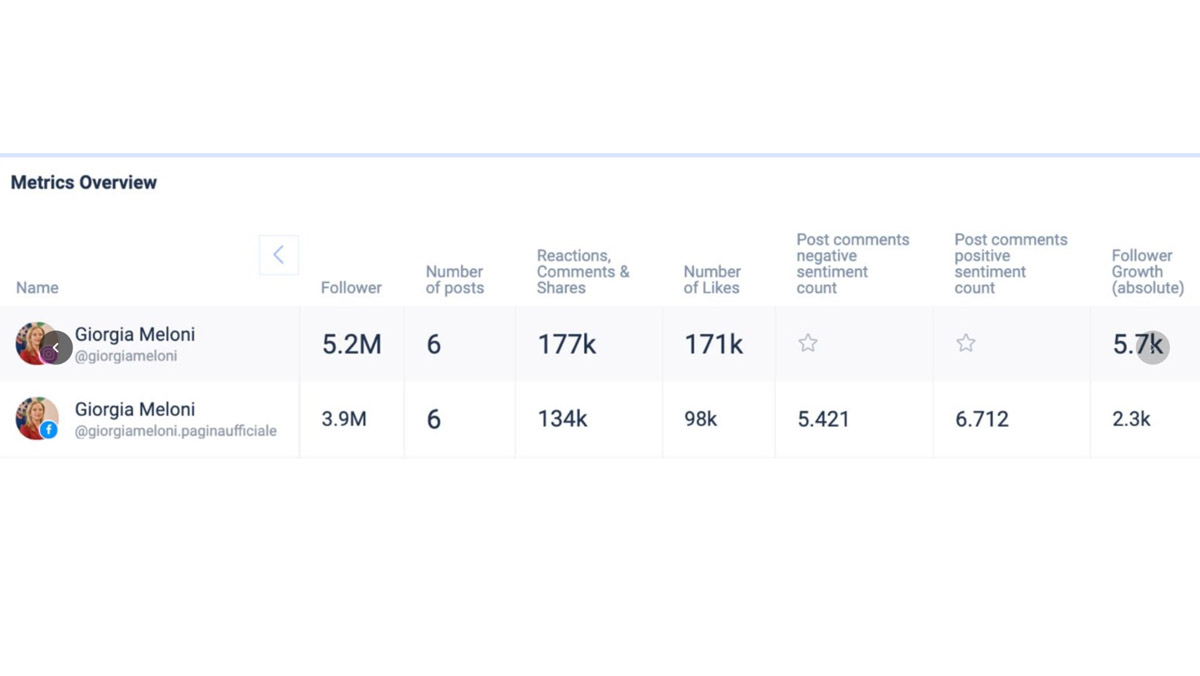Click the left chevron scroll button
Viewport: 1200px width, 676px height.
(x=278, y=255)
